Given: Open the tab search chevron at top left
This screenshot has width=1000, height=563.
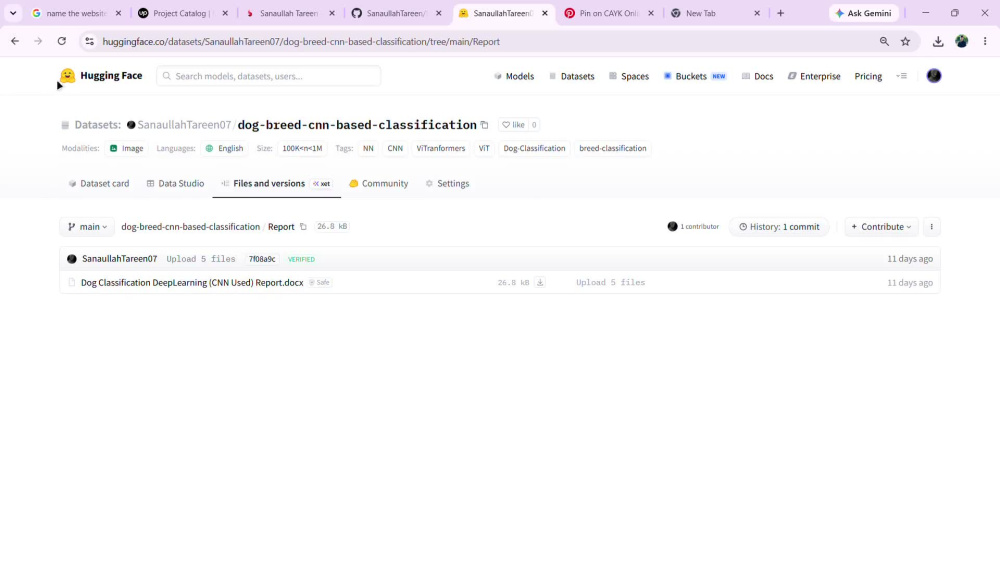Looking at the screenshot, I should (13, 13).
